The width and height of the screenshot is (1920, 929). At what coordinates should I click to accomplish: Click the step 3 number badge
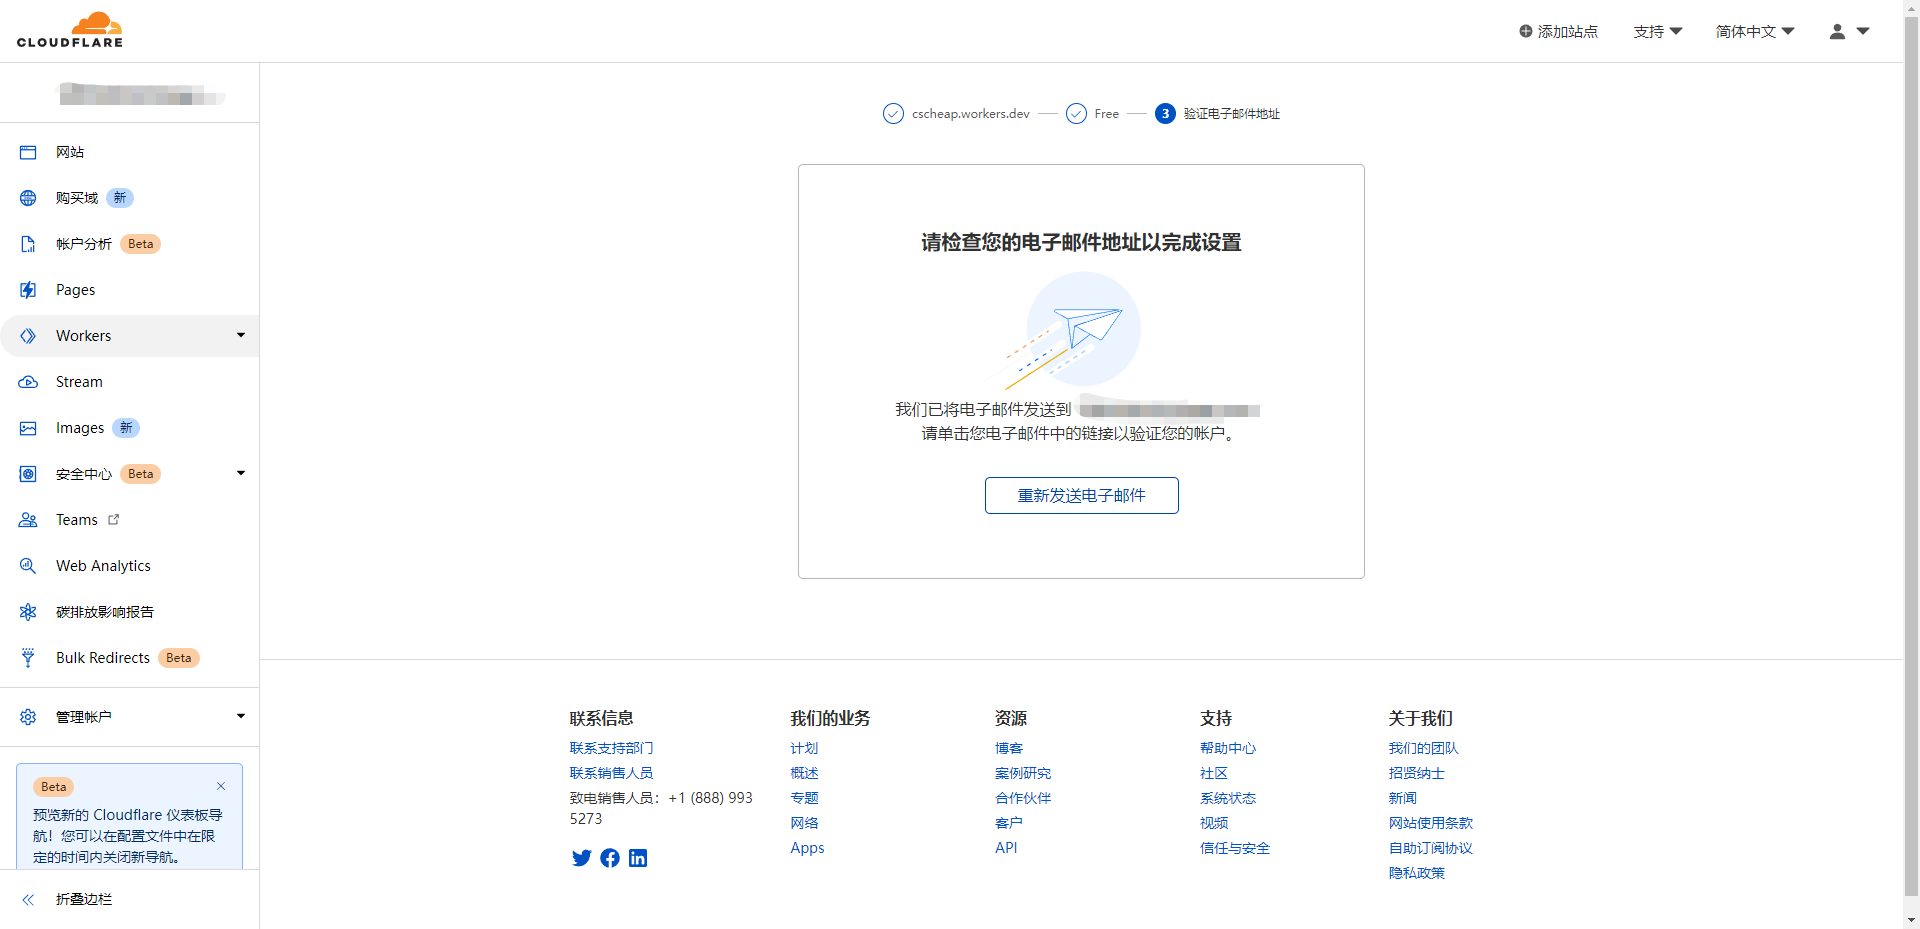[x=1165, y=114]
